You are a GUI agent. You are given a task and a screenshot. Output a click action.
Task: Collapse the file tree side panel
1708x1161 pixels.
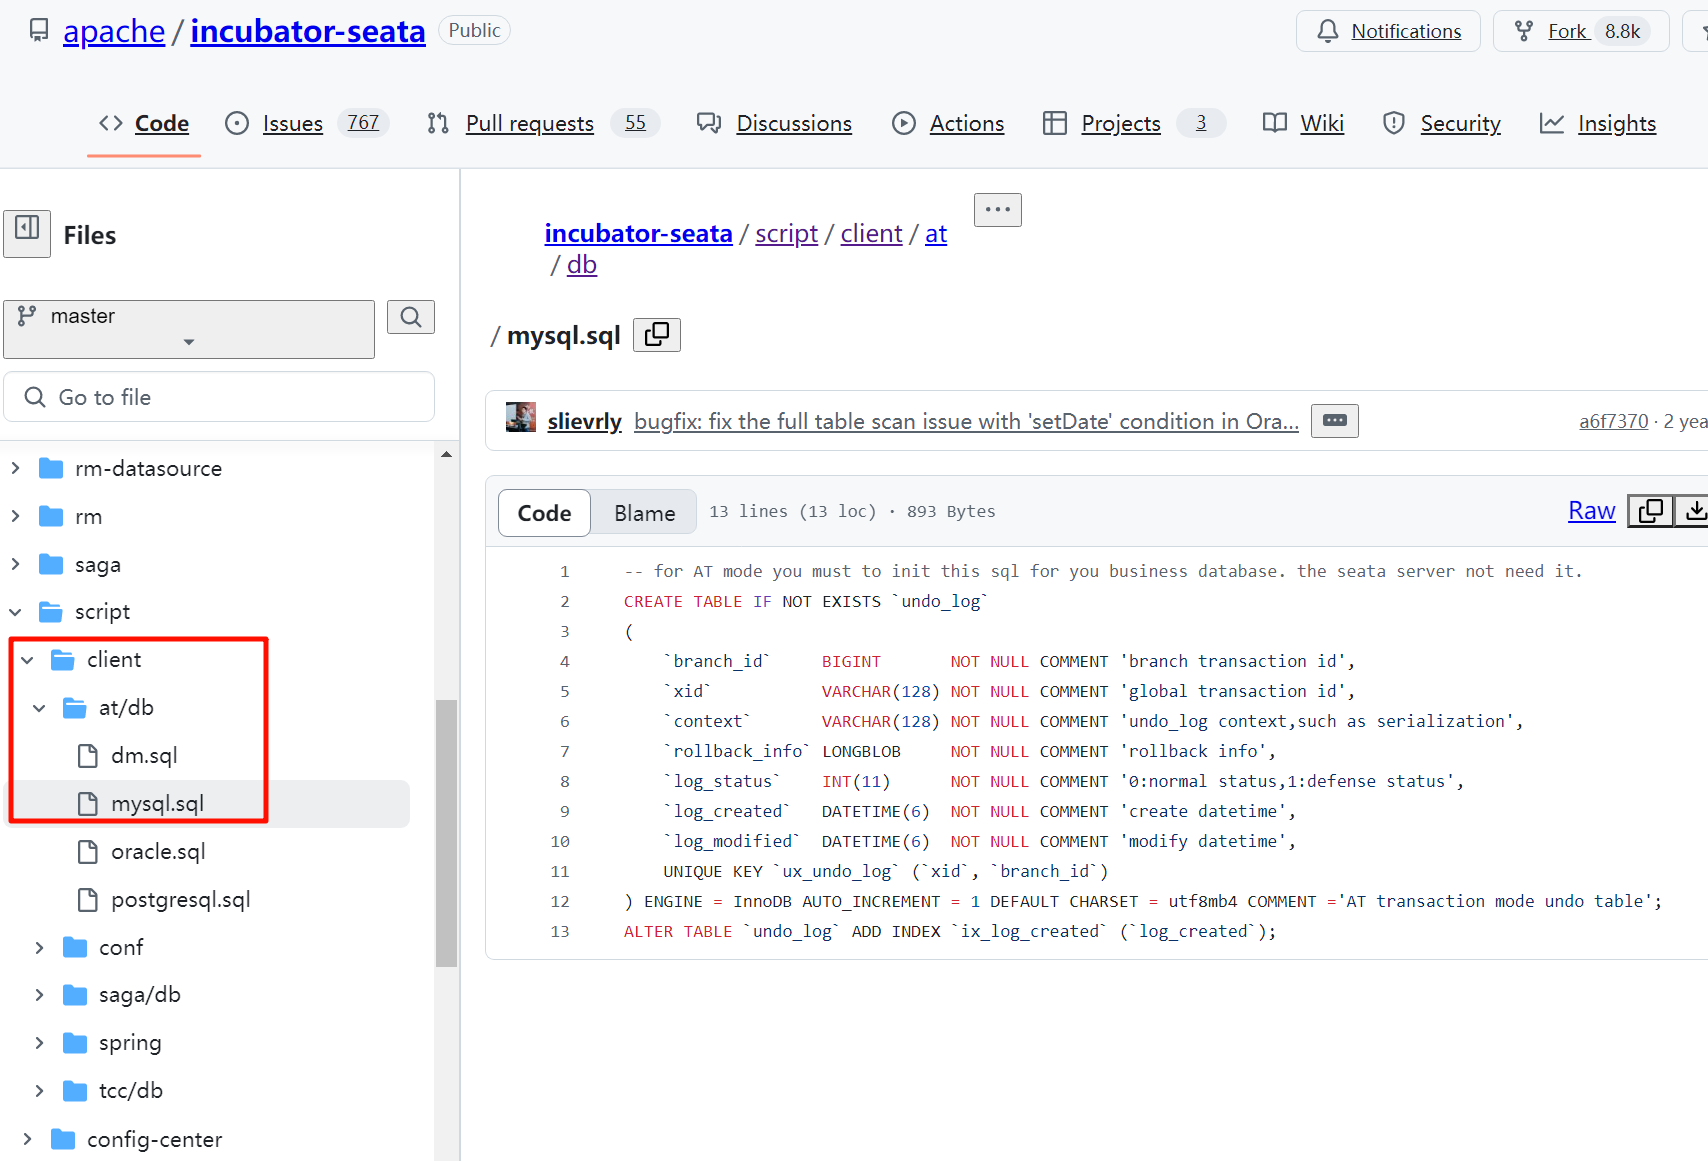click(x=27, y=234)
